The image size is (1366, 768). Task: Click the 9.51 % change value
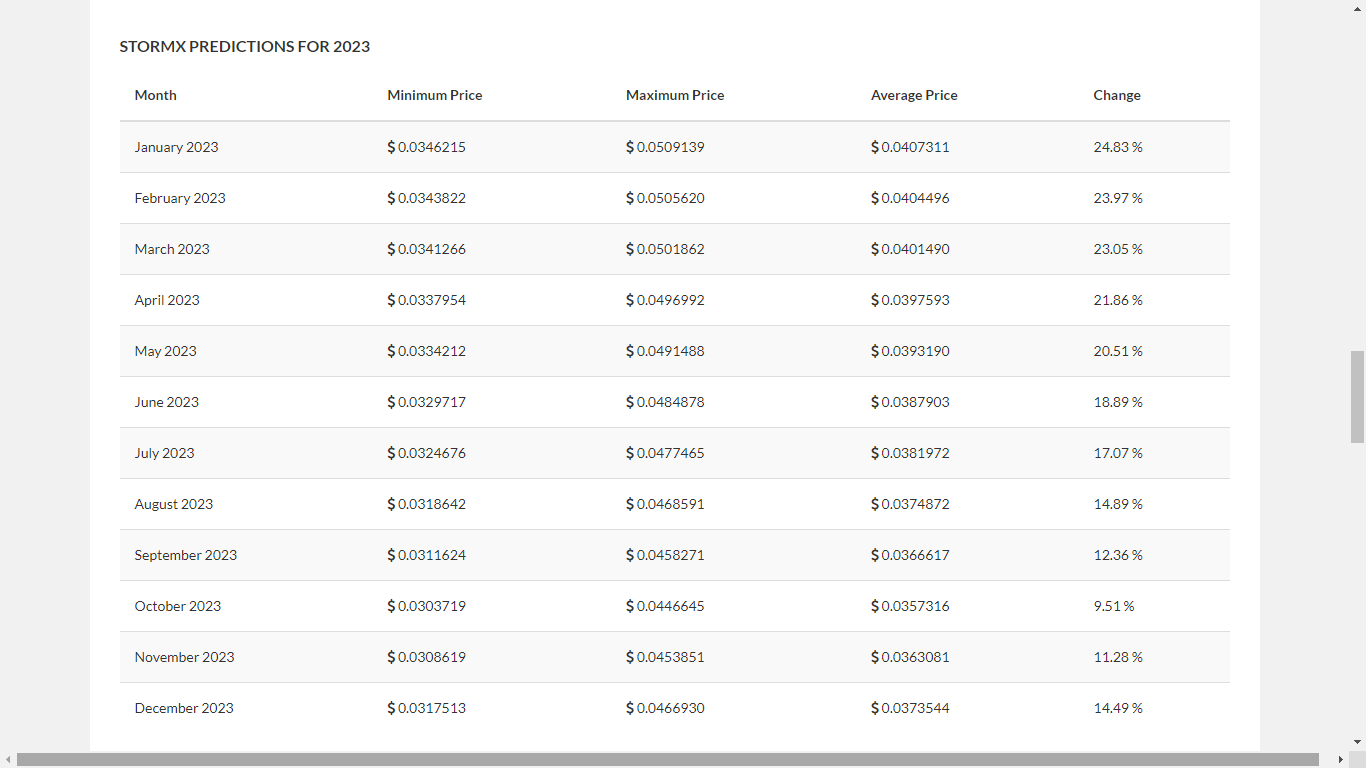(x=1114, y=606)
